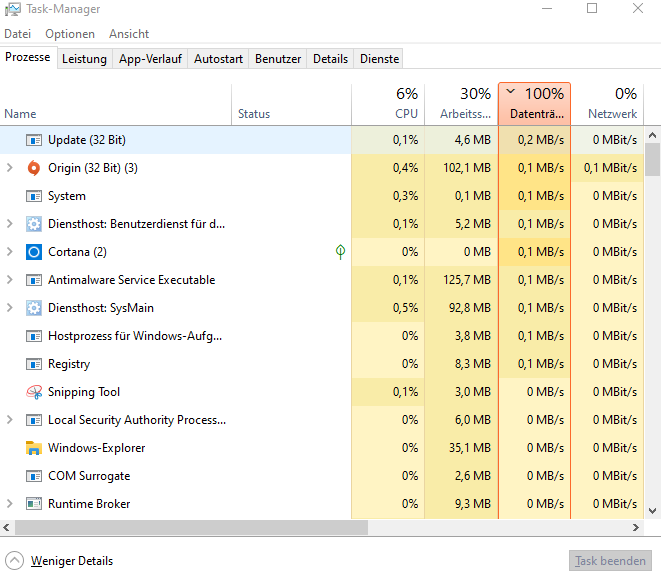Click the Weniger Details link text
The width and height of the screenshot is (661, 582).
pyautogui.click(x=72, y=561)
